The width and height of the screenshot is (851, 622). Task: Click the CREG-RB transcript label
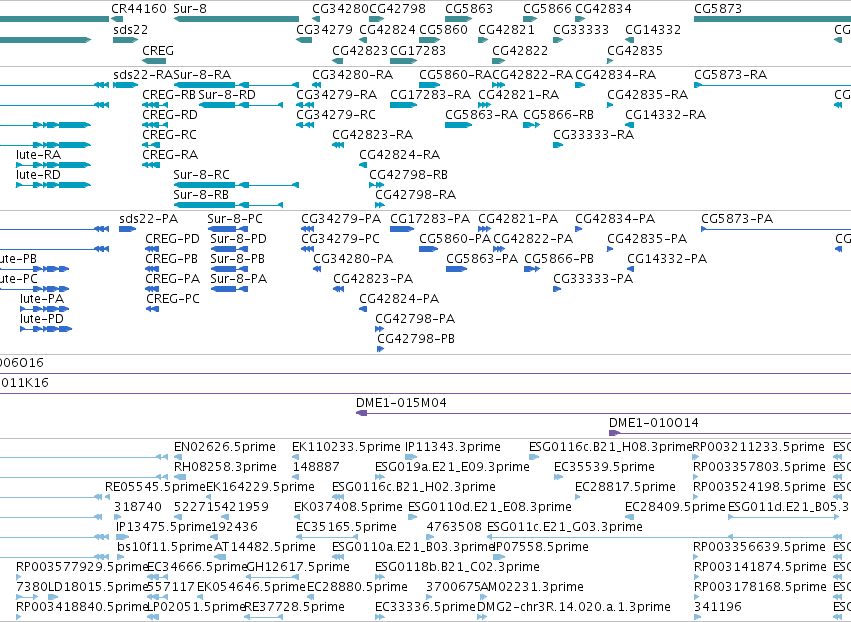[169, 94]
